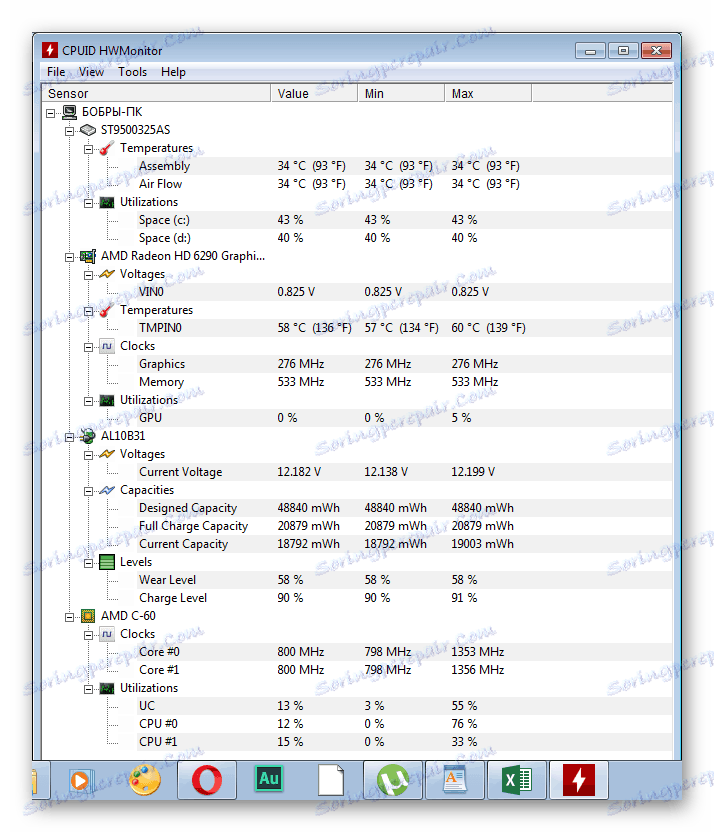Open Adobe Audition from the taskbar
Image resolution: width=714 pixels, height=832 pixels.
pos(268,778)
